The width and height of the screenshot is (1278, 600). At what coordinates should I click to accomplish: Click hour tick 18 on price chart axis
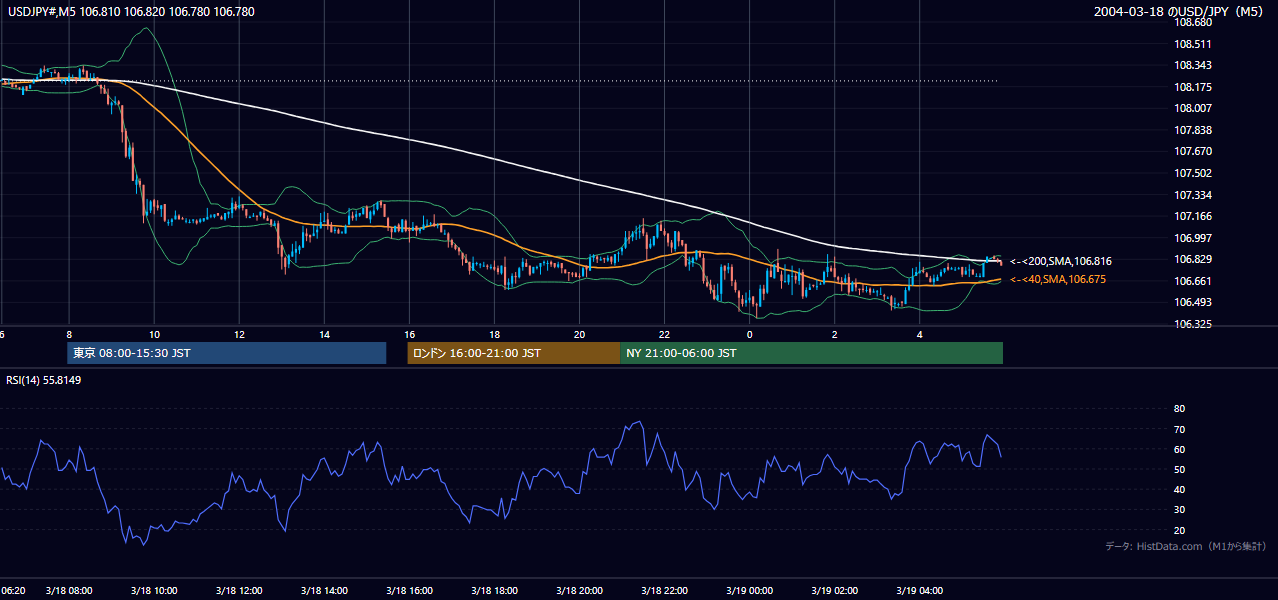pyautogui.click(x=494, y=335)
